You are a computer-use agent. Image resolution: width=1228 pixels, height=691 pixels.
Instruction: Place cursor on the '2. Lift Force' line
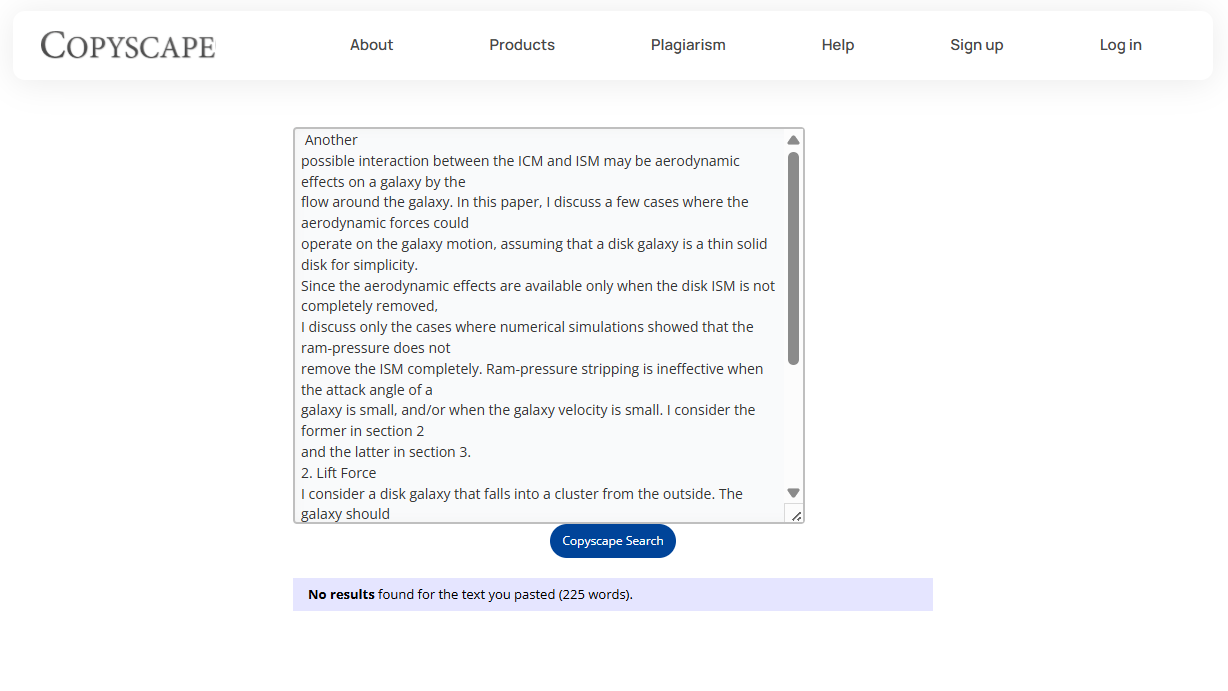tap(339, 473)
